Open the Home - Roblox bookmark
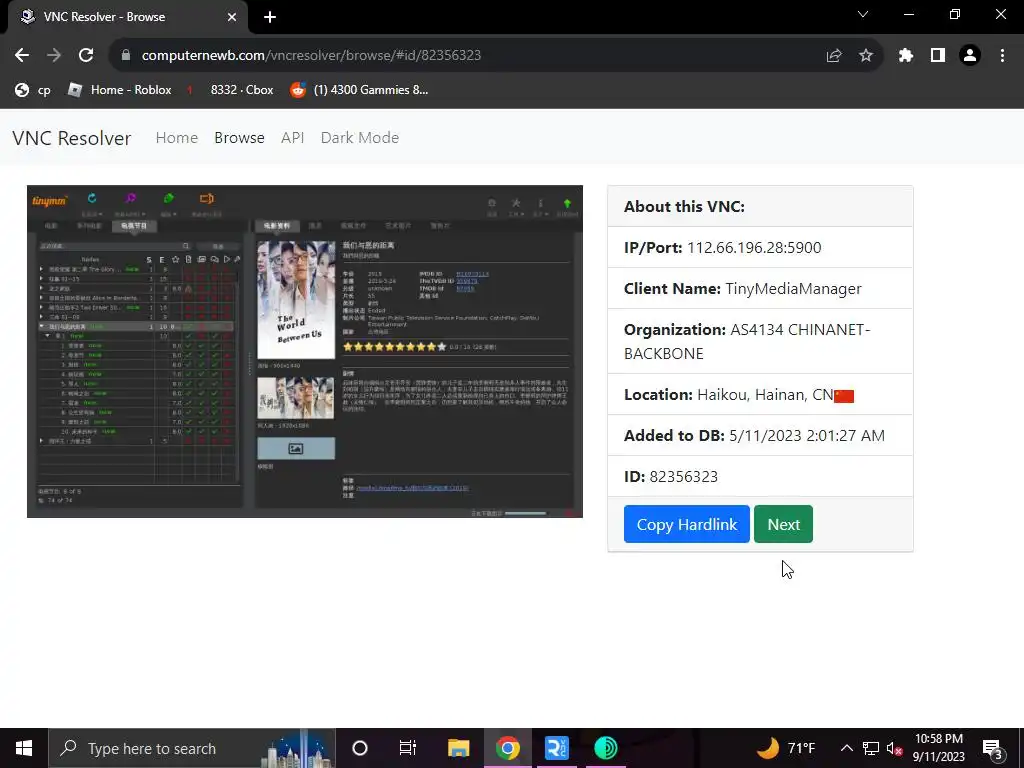This screenshot has width=1024, height=768. click(x=120, y=90)
